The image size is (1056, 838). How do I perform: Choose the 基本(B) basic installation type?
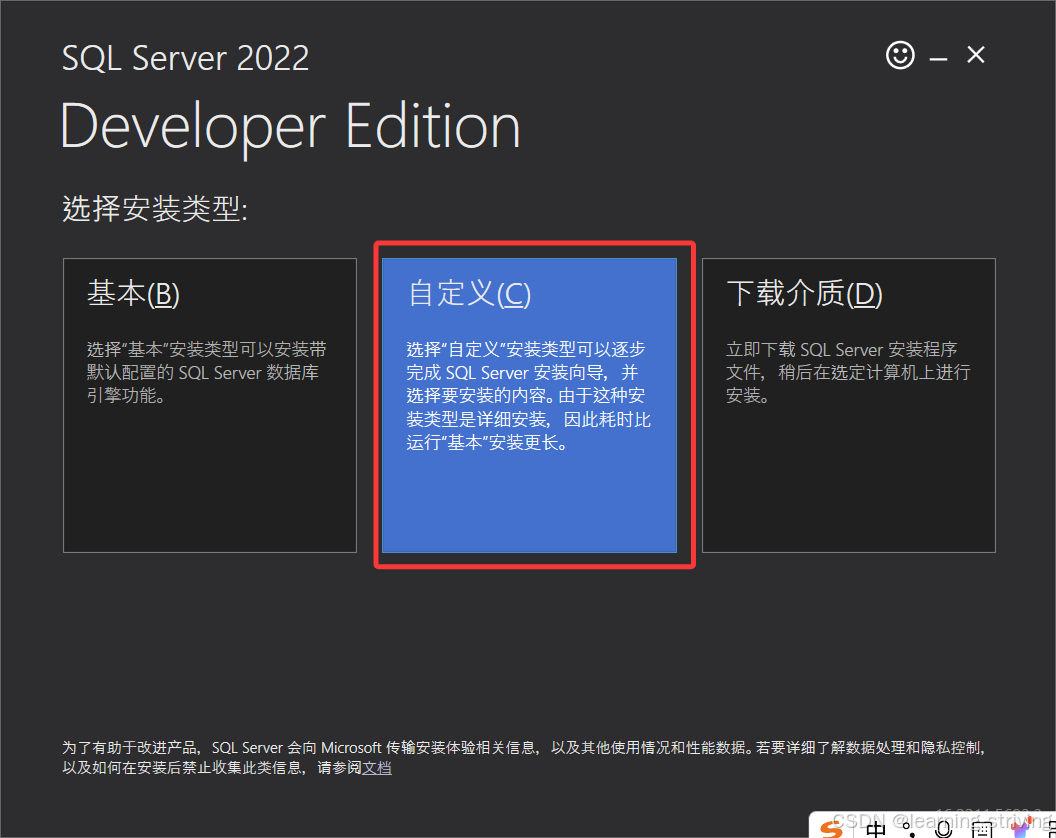tap(209, 405)
